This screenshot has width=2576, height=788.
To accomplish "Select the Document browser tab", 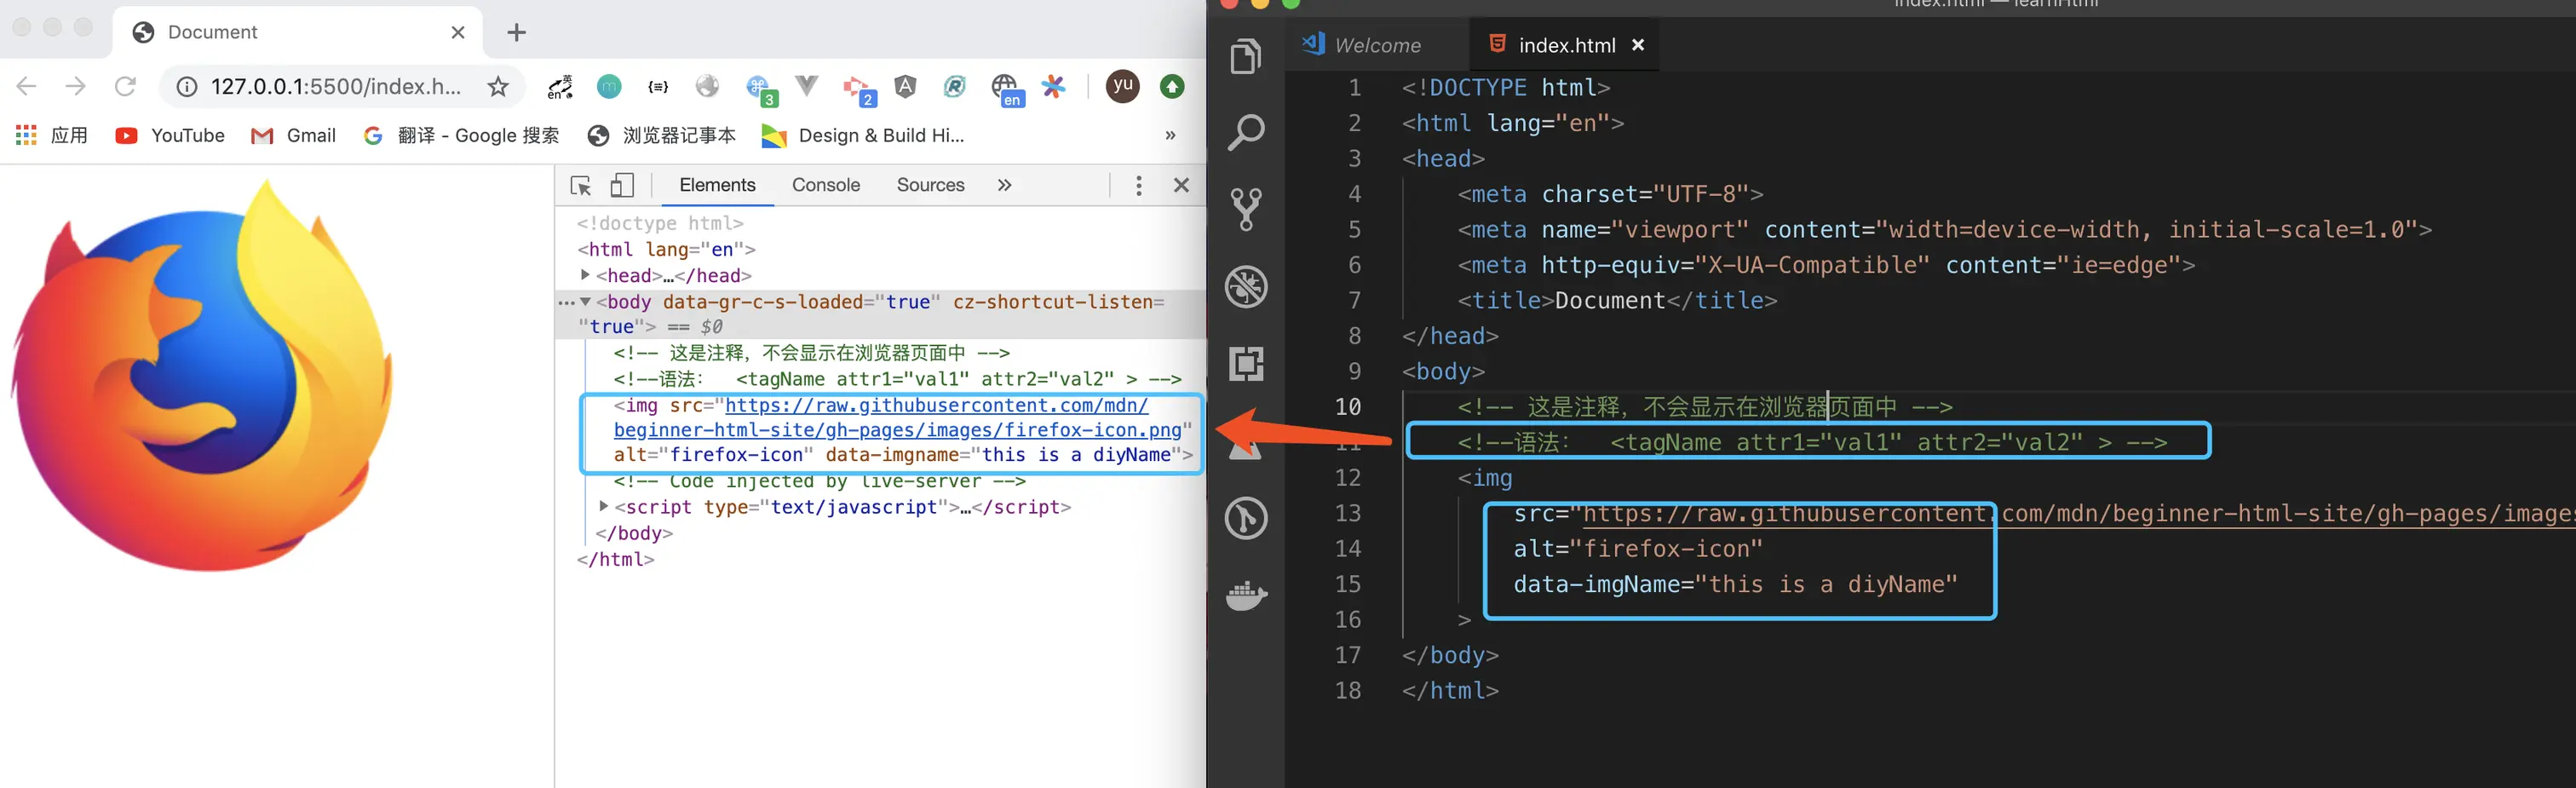I will (298, 32).
